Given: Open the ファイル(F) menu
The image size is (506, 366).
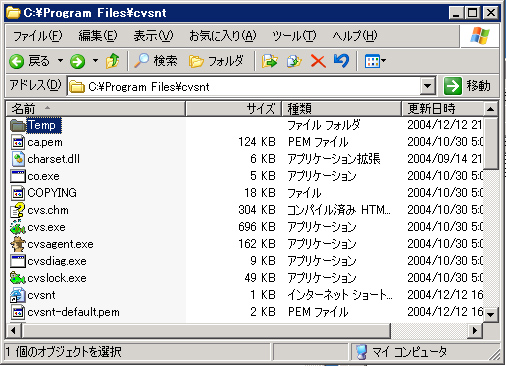Looking at the screenshot, I should 37,36.
